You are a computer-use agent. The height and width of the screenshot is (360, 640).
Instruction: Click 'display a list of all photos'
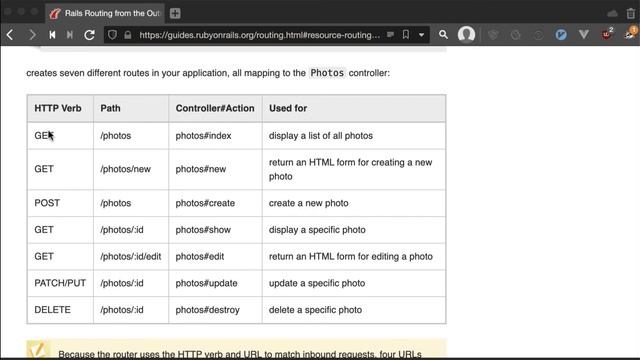pos(321,136)
